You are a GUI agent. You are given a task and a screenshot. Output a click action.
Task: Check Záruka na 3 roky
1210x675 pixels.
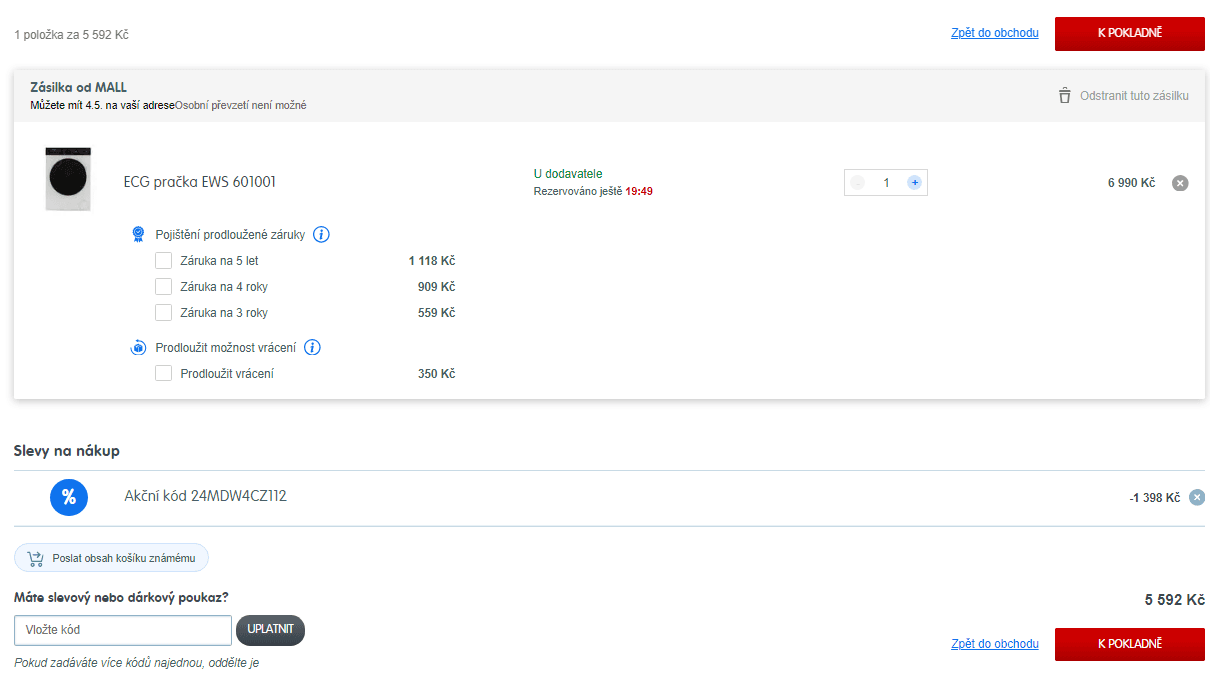click(x=164, y=313)
